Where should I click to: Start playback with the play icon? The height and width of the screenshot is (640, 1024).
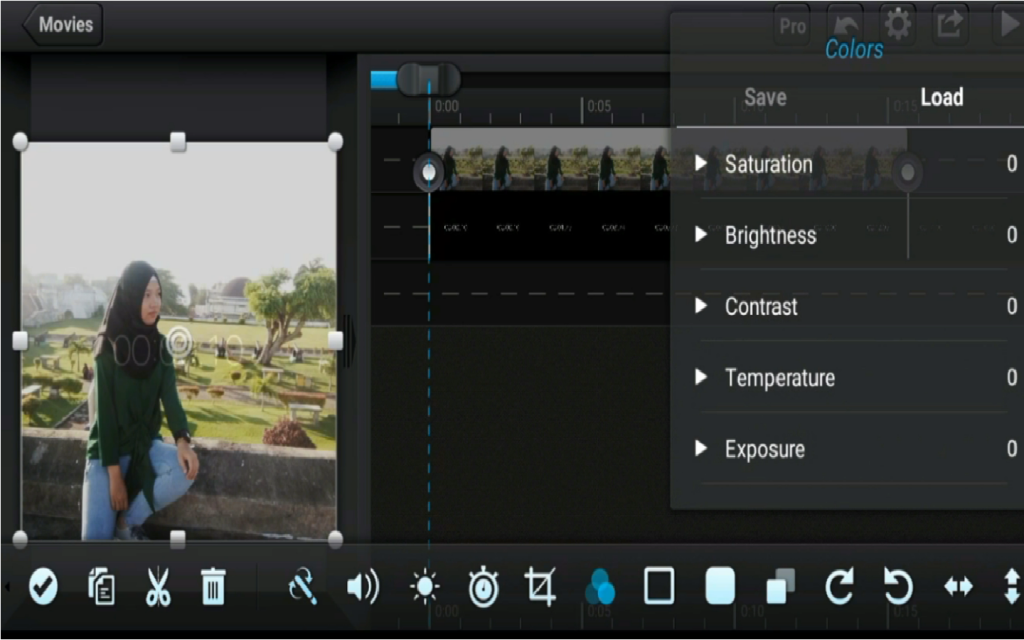tap(1008, 25)
